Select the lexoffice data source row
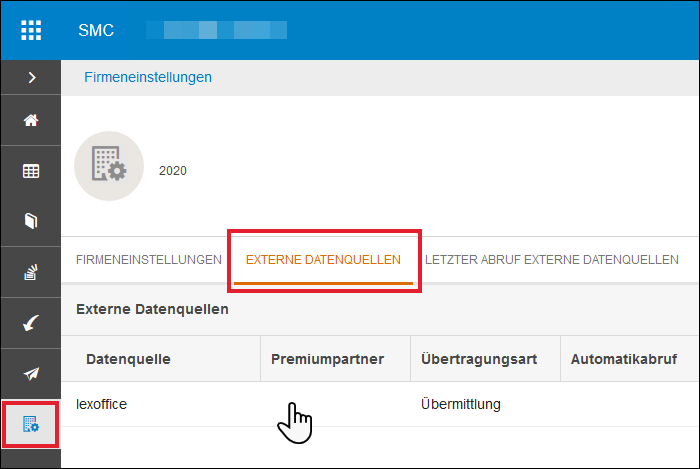Viewport: 700px width, 469px height. click(x=380, y=404)
